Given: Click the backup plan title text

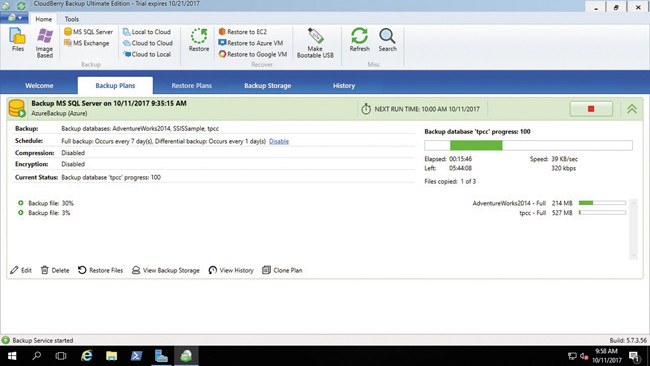Looking at the screenshot, I should pos(109,103).
